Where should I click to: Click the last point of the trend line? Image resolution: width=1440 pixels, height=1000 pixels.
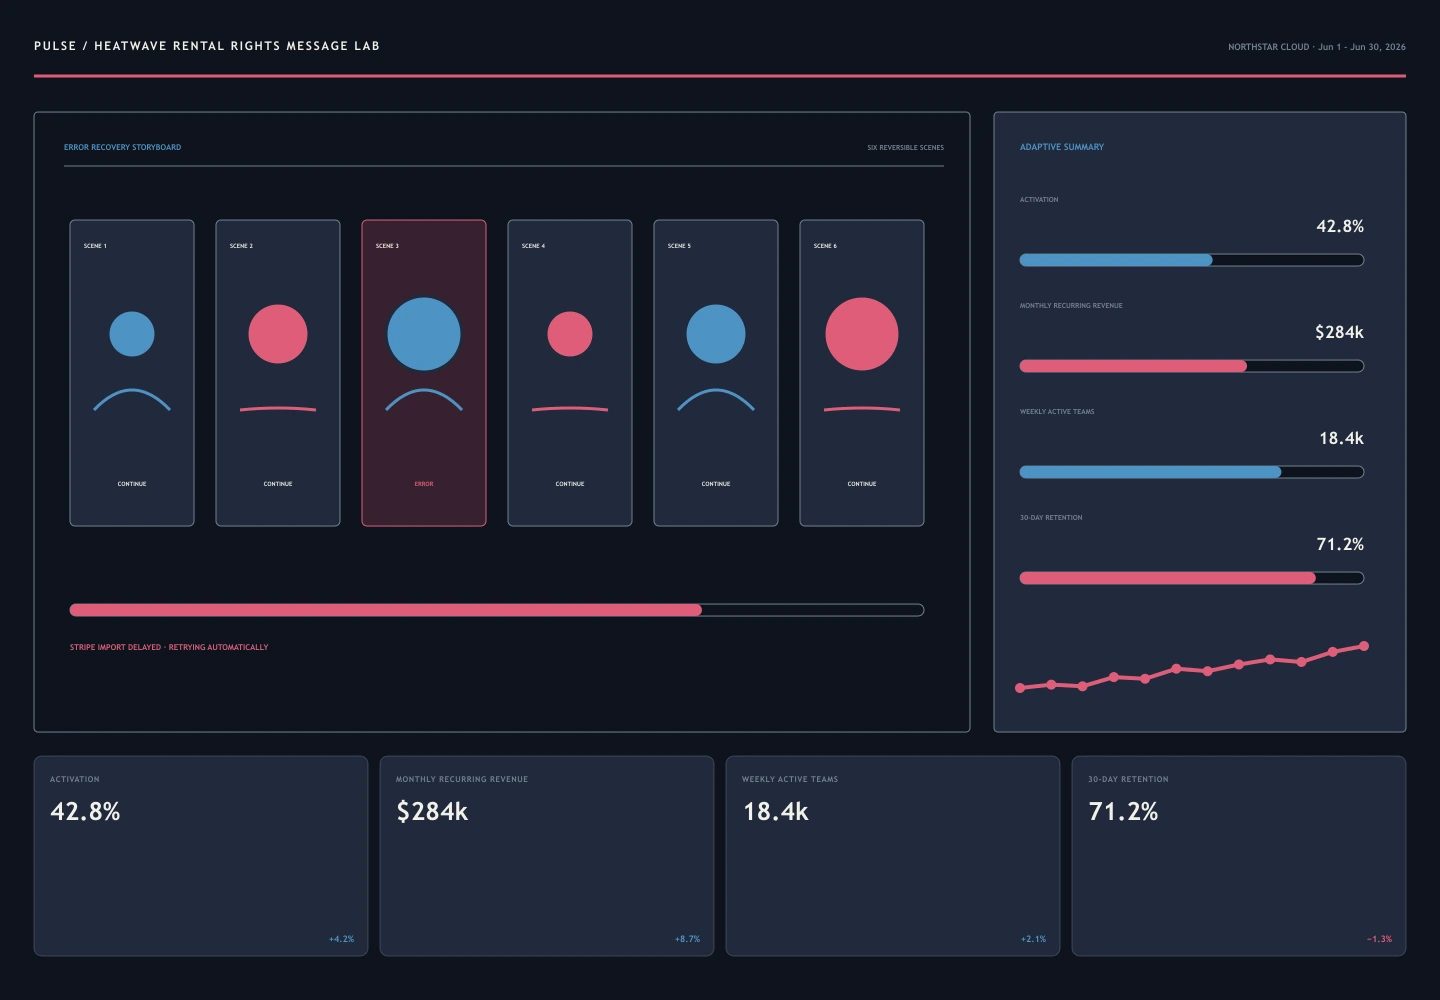[1364, 646]
